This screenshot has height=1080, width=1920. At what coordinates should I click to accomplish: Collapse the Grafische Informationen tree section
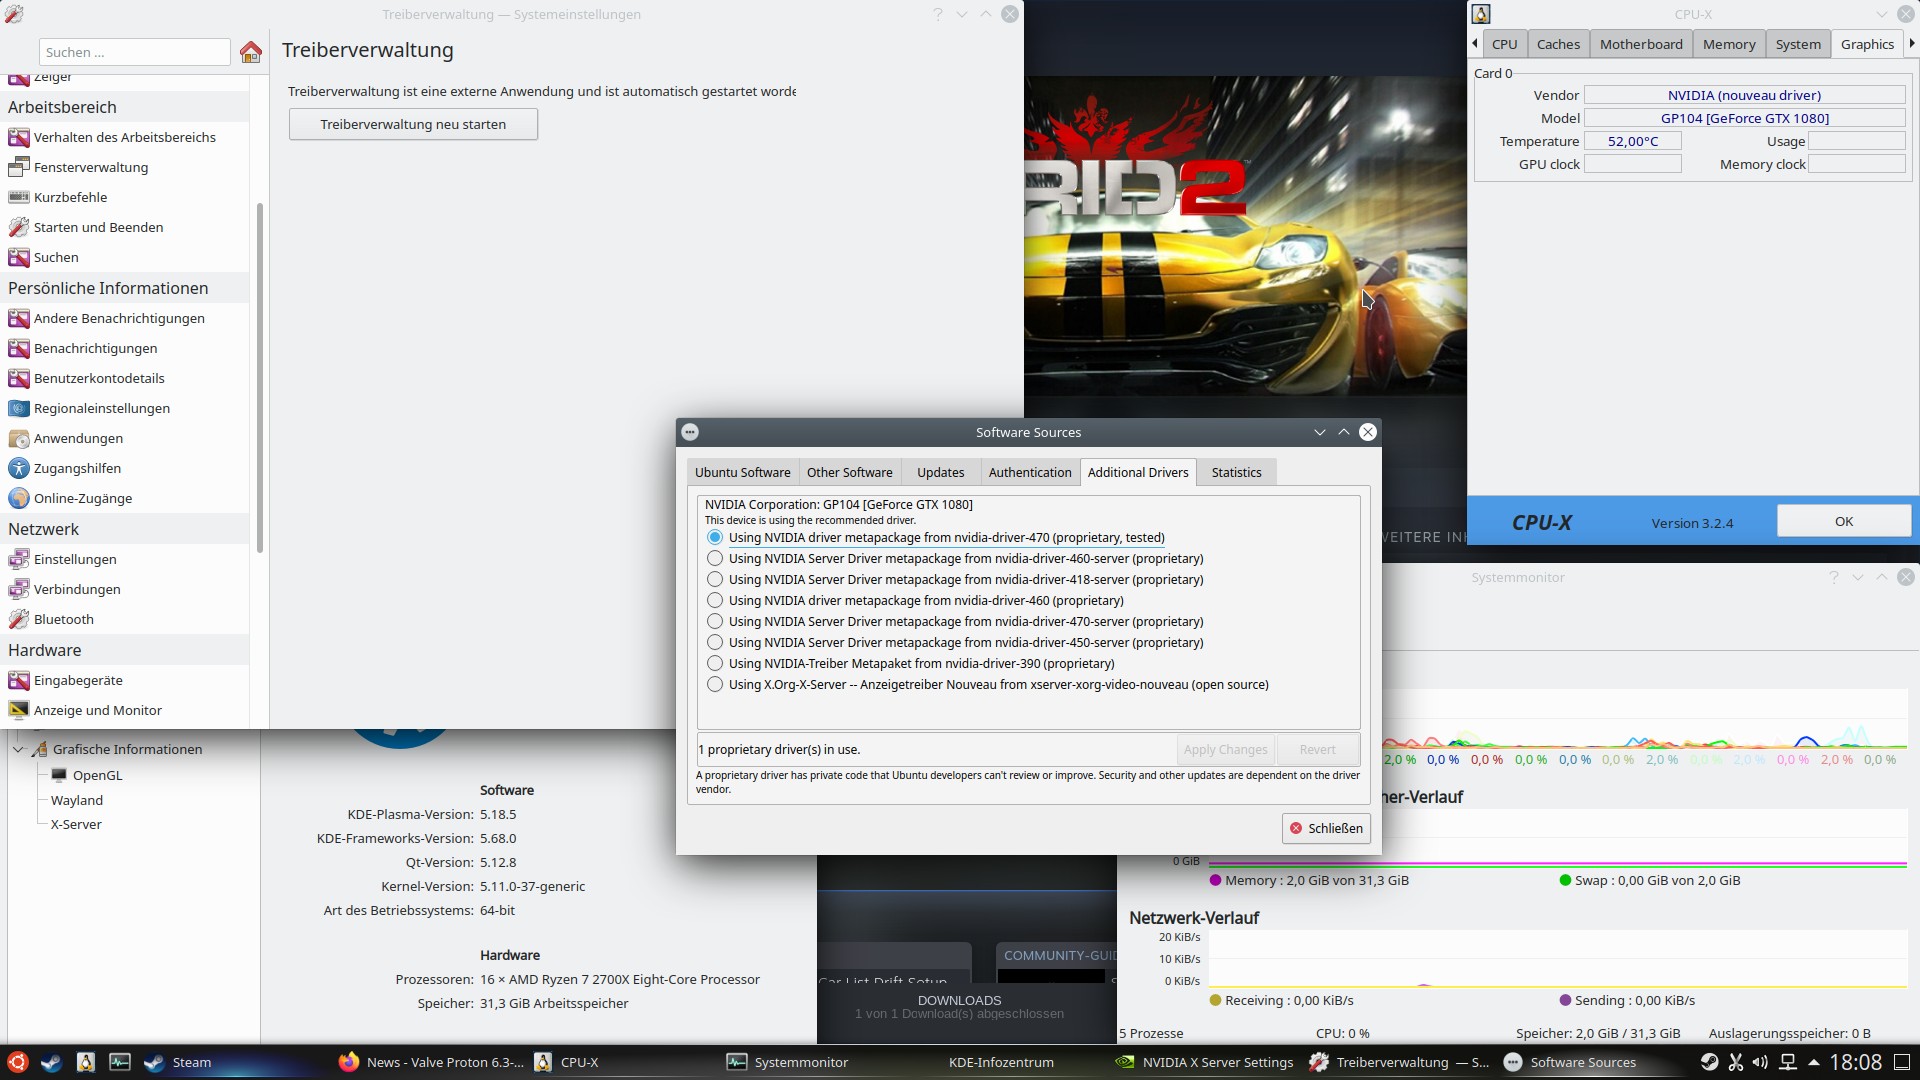[x=18, y=748]
